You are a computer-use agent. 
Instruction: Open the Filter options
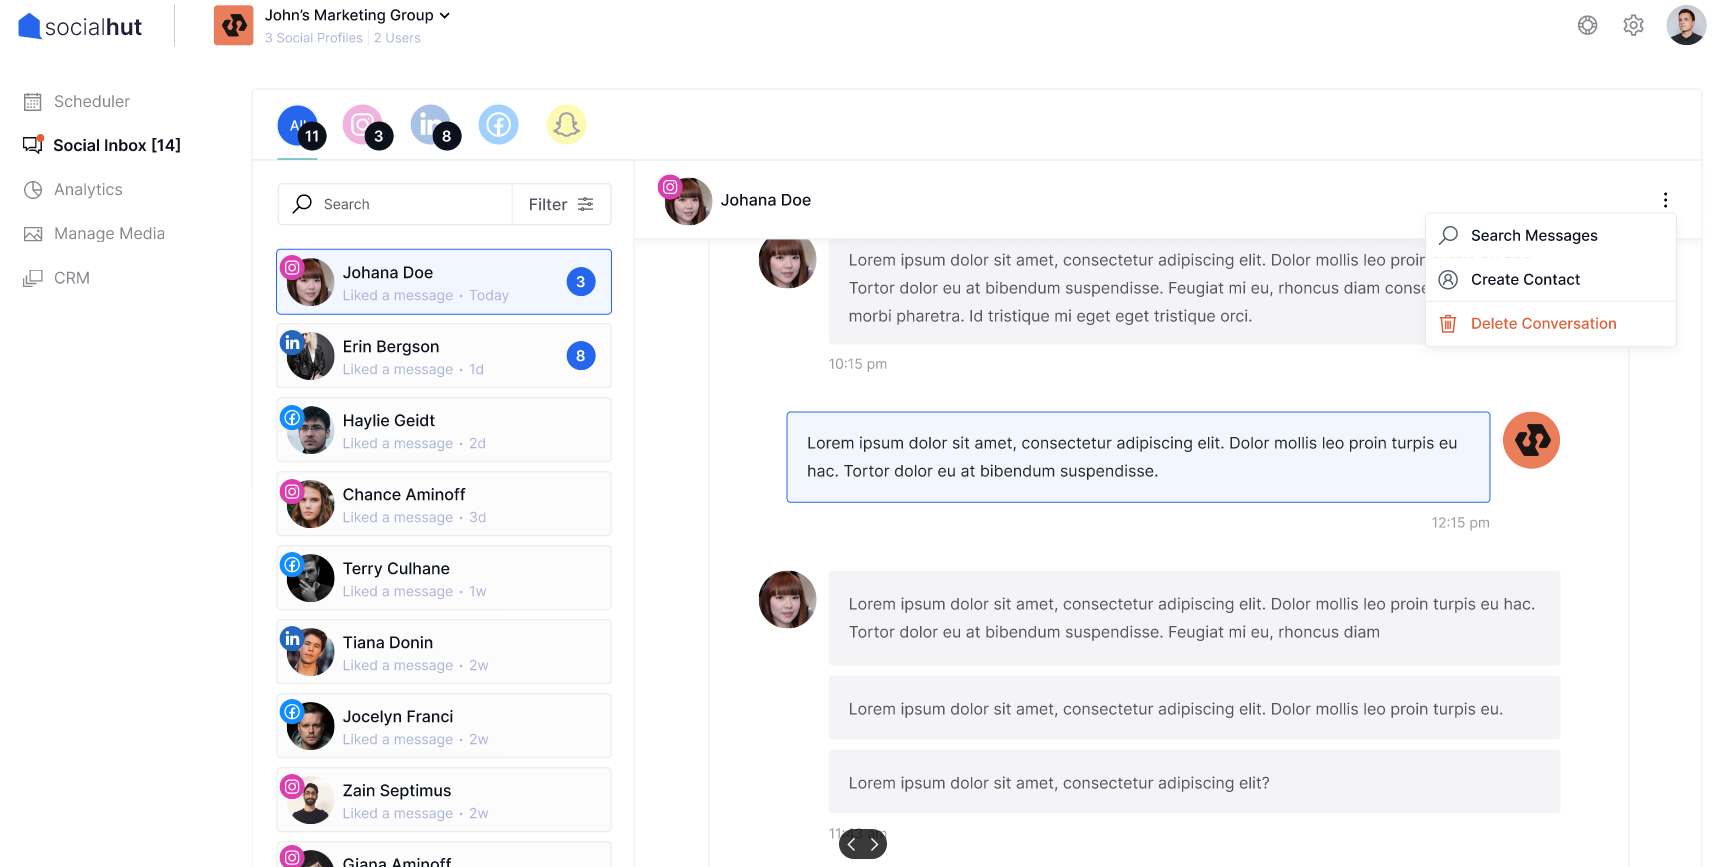(561, 204)
